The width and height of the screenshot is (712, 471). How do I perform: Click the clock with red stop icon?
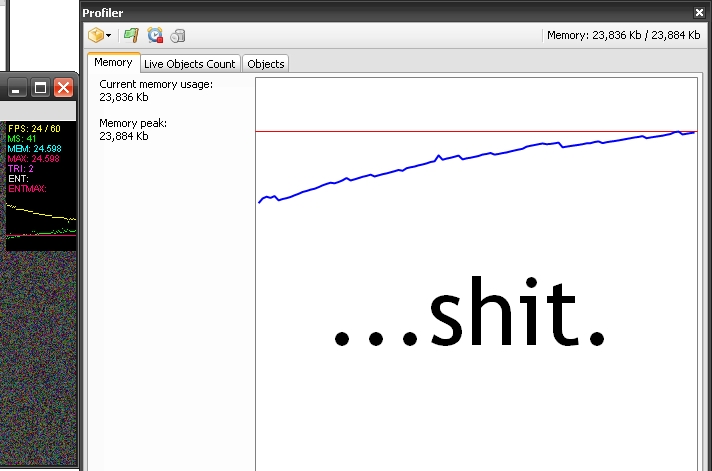(x=155, y=35)
